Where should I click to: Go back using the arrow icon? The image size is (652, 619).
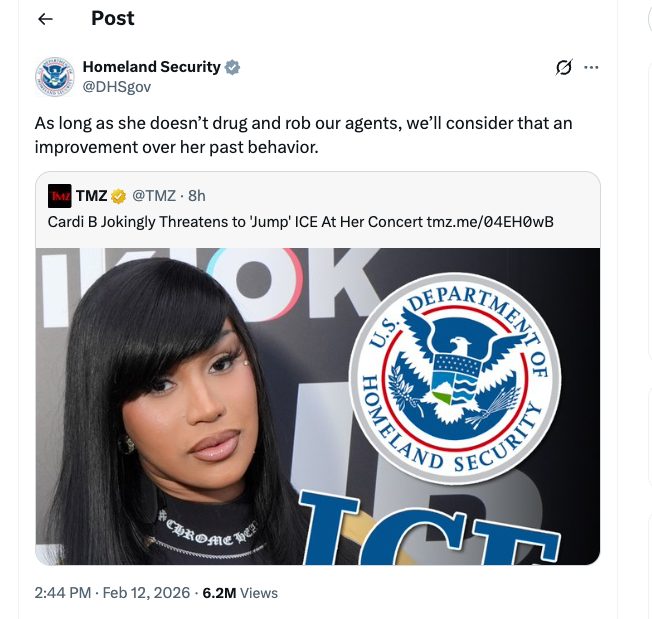coord(45,19)
